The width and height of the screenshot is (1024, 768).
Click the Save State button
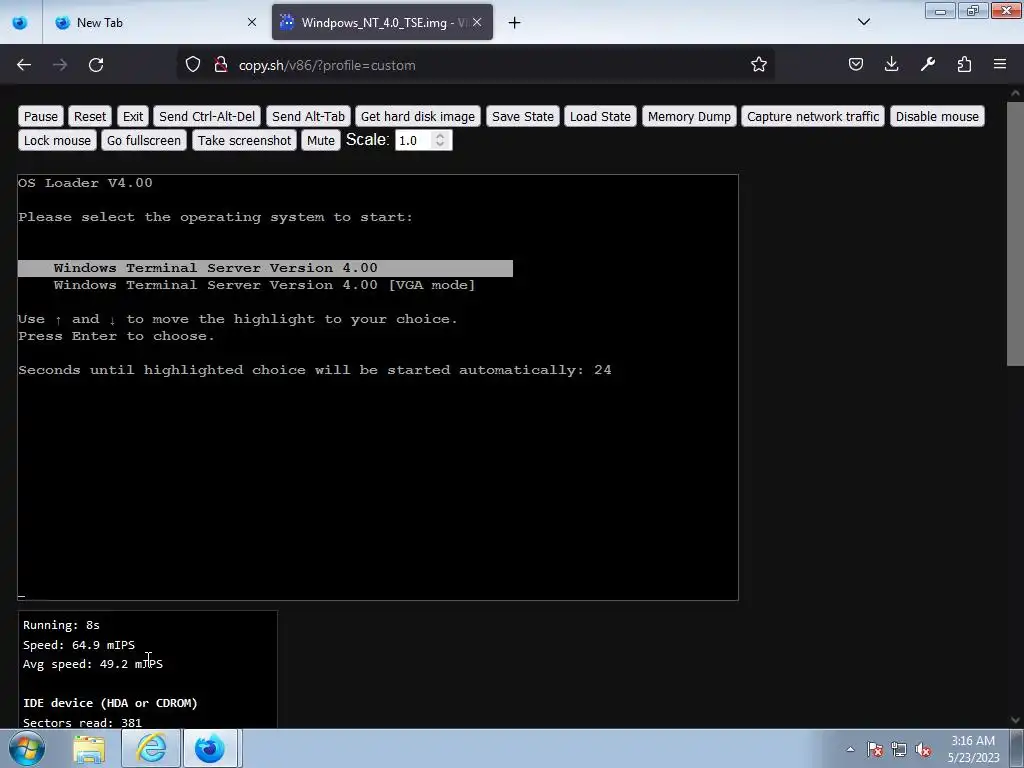(x=522, y=116)
